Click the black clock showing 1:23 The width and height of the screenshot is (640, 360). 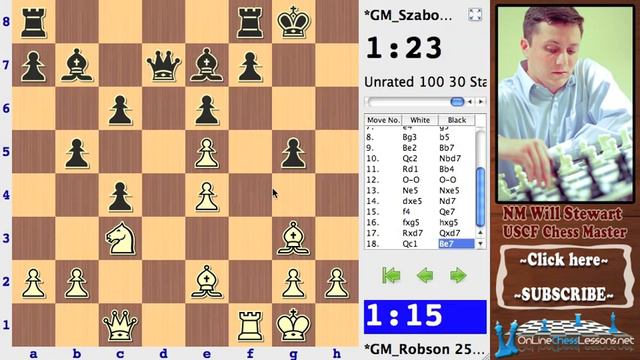coord(404,48)
